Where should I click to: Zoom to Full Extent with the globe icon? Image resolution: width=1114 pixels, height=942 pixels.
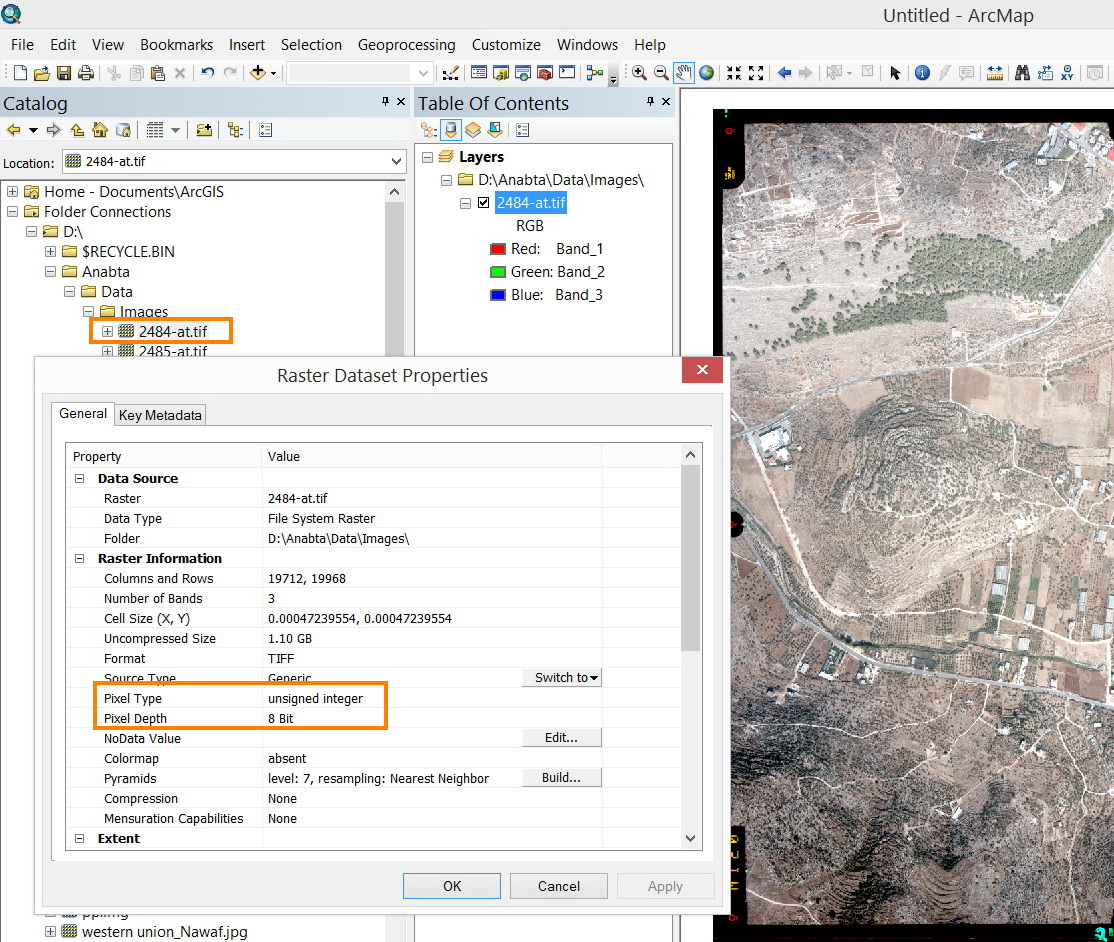tap(707, 72)
